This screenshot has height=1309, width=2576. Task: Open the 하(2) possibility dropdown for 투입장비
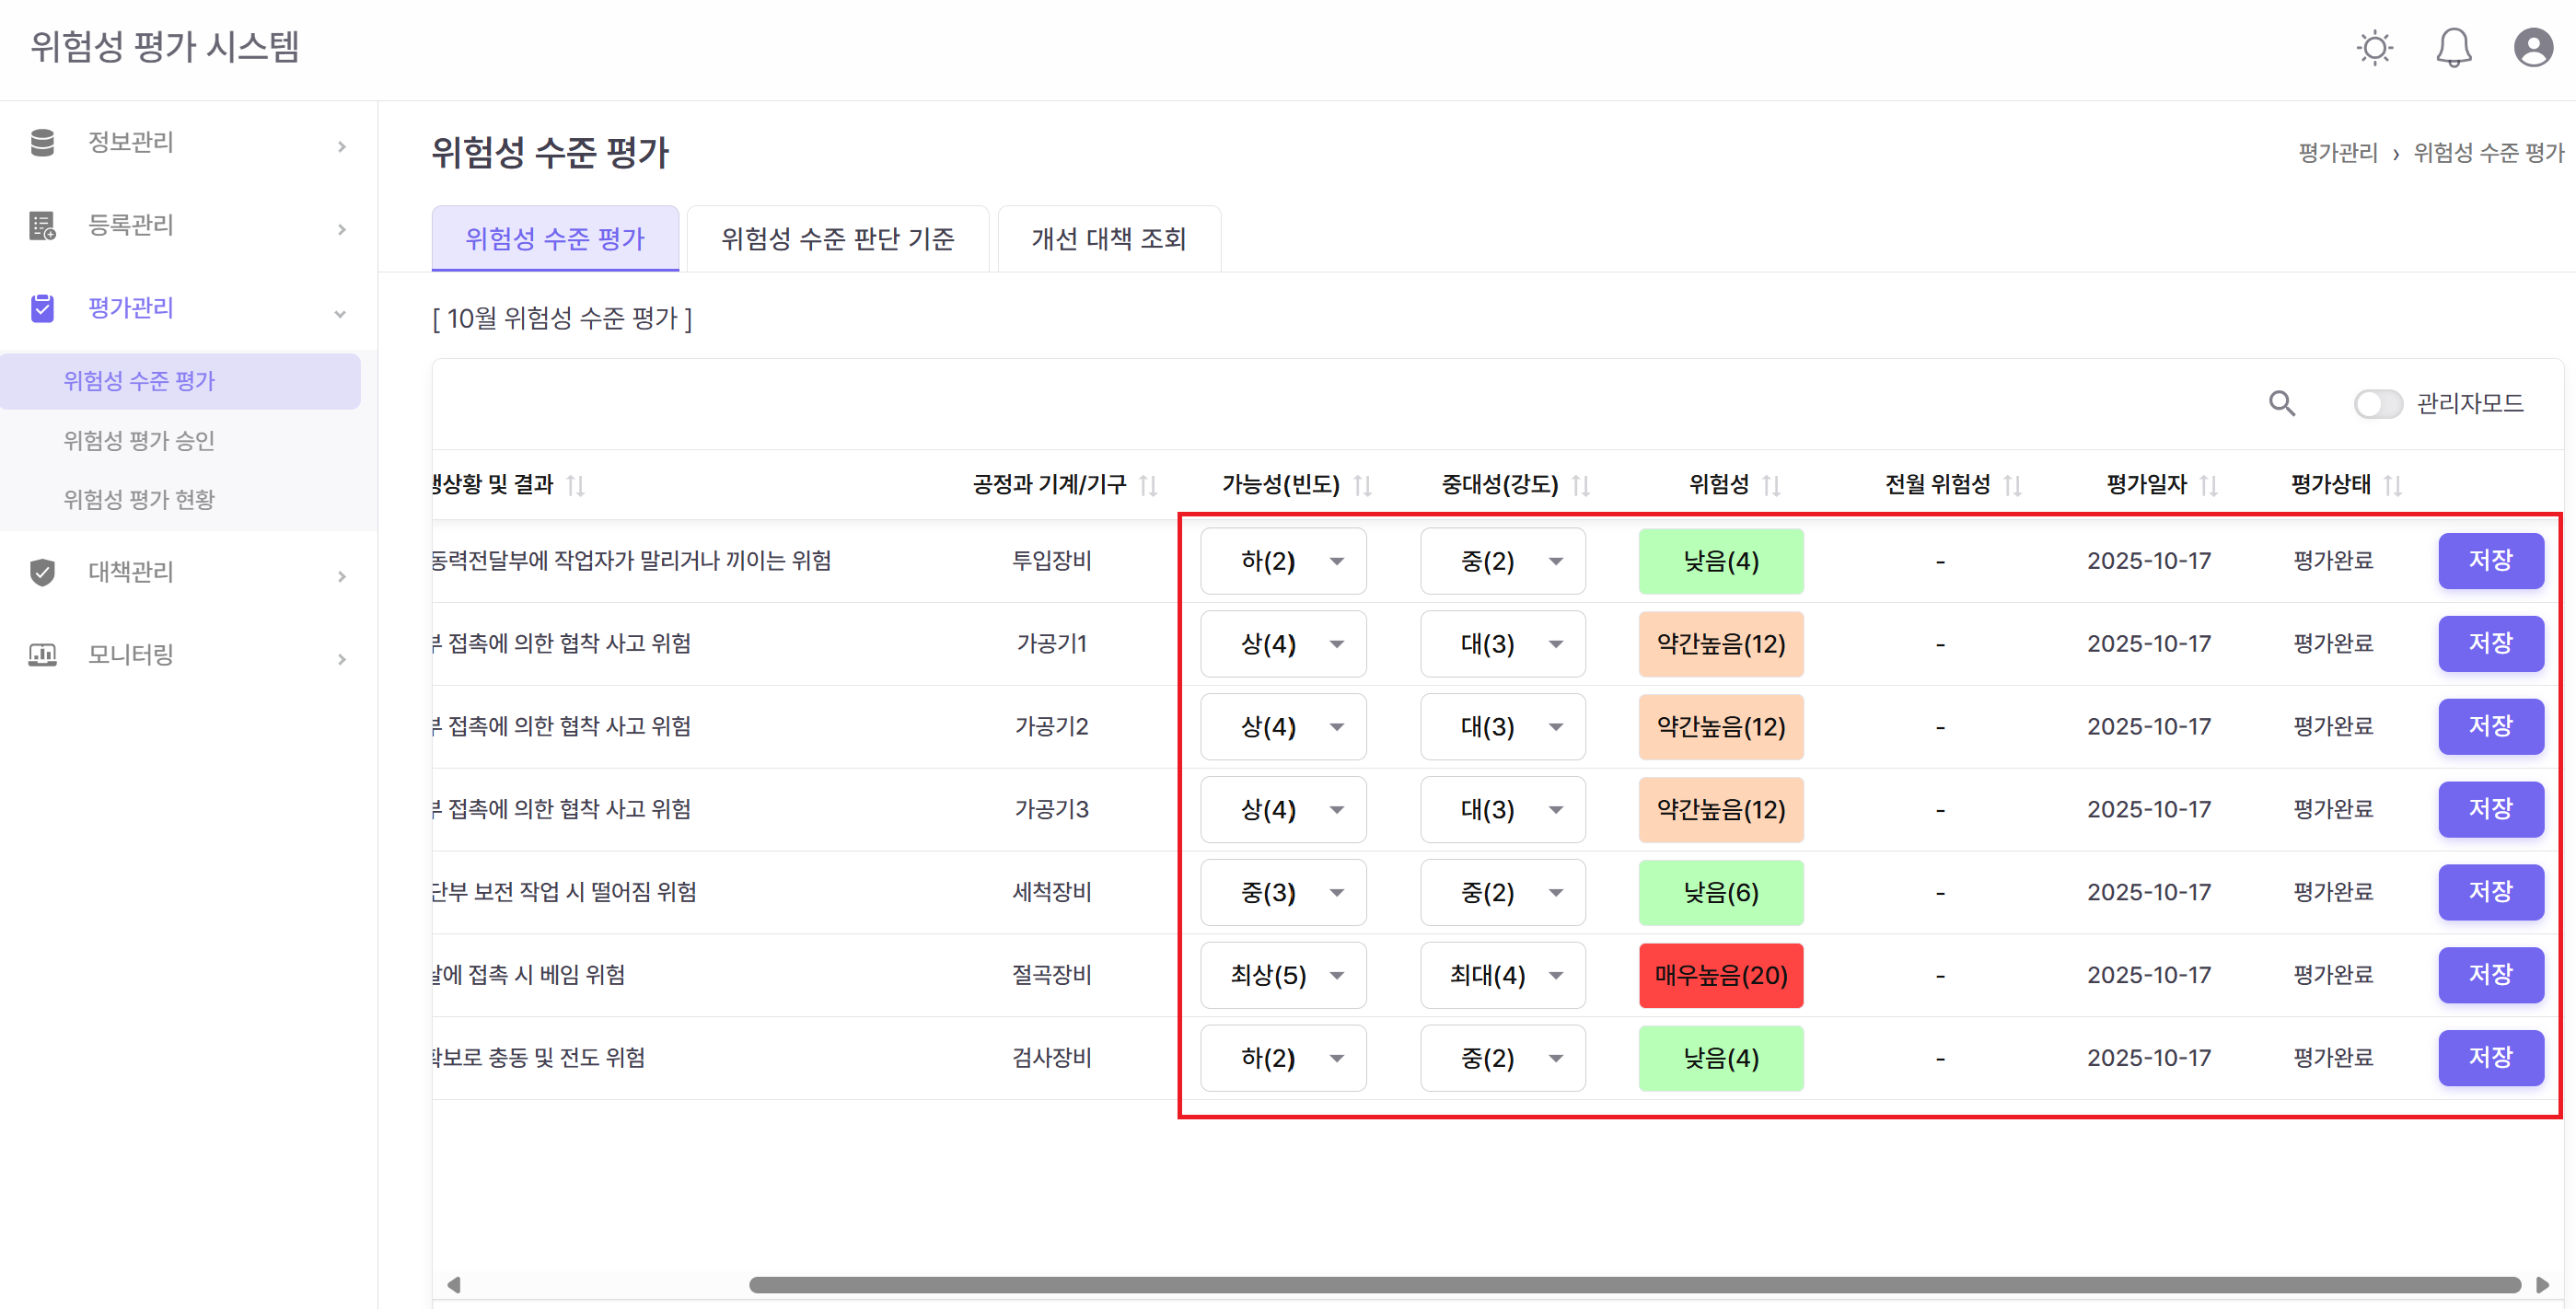[x=1283, y=561]
